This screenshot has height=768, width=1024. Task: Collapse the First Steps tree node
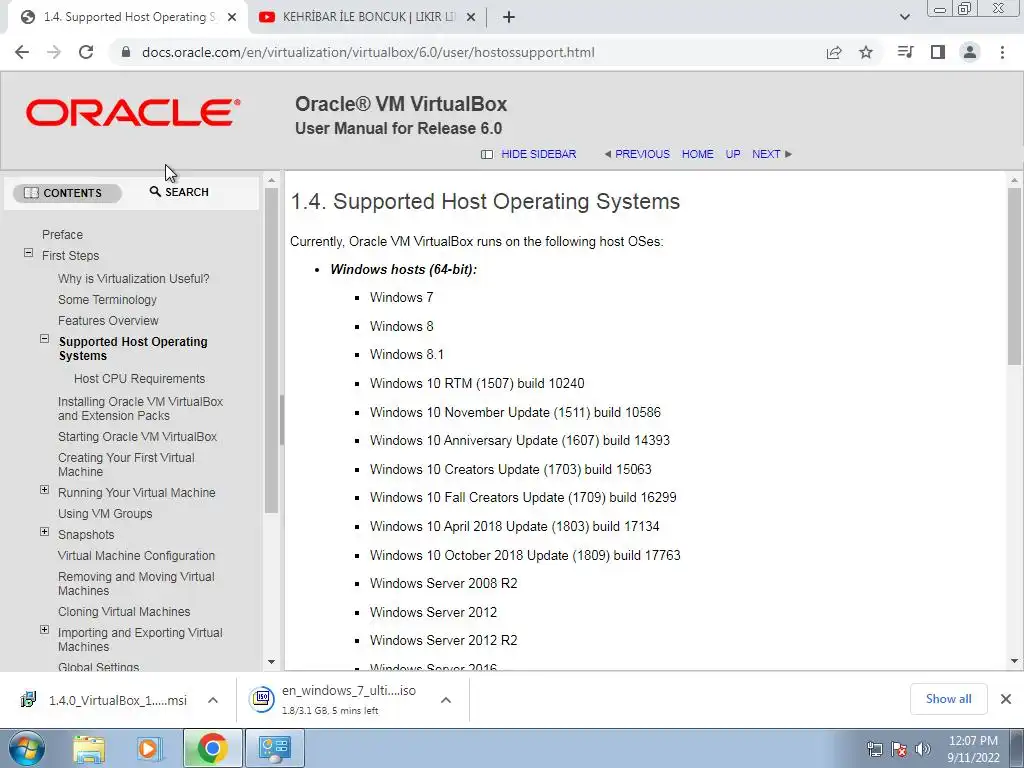tap(29, 253)
